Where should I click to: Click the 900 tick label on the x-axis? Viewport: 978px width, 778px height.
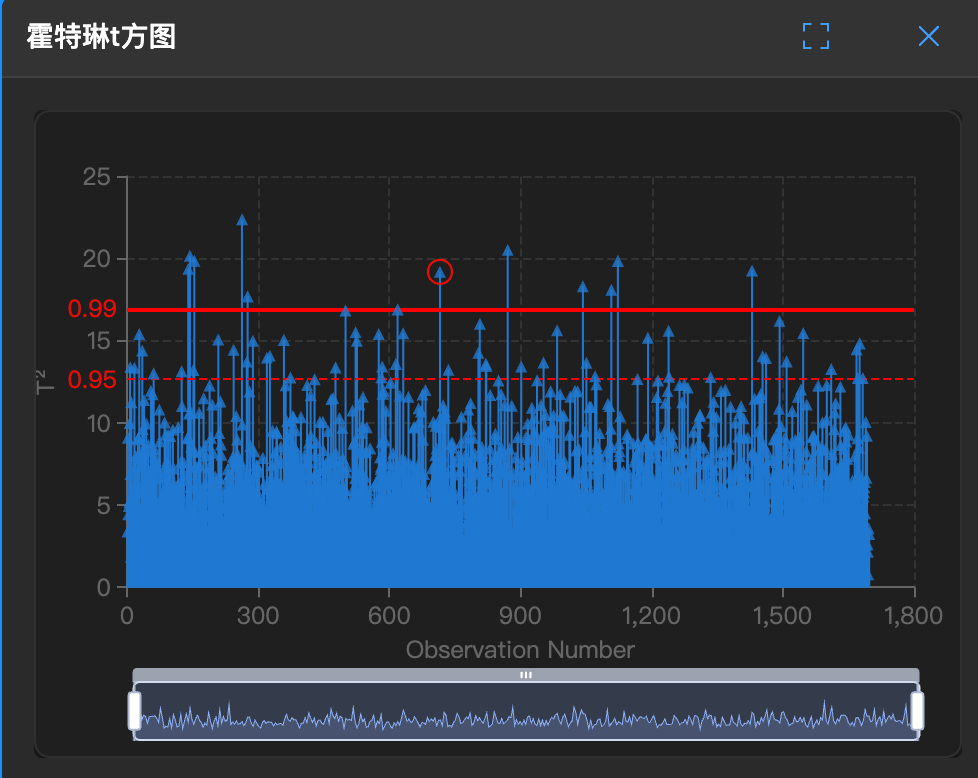521,612
